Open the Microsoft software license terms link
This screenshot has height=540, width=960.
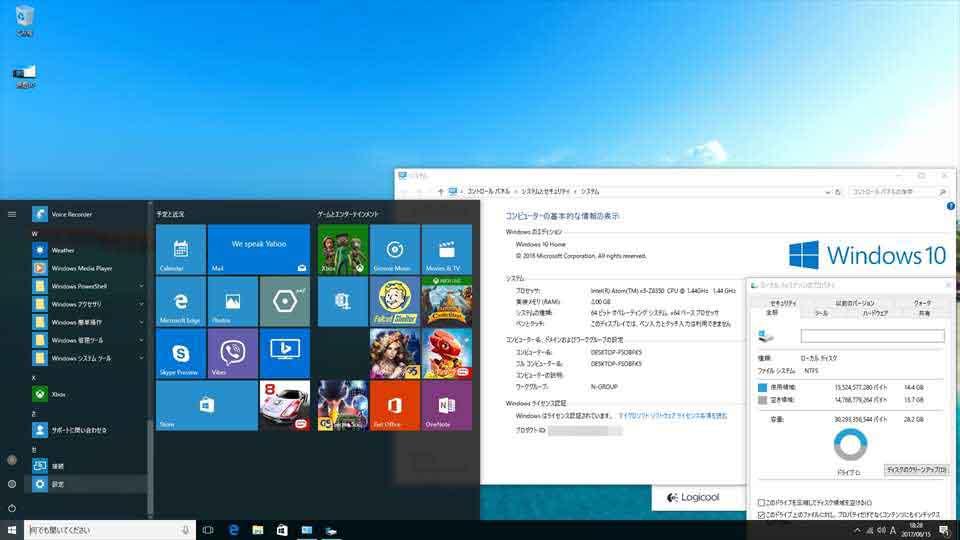pyautogui.click(x=673, y=416)
